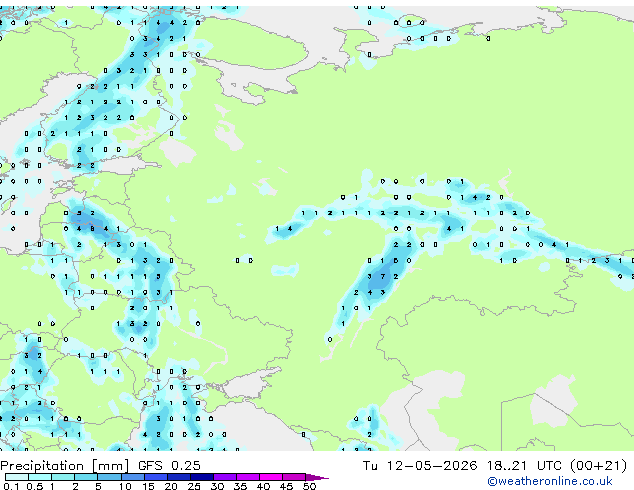Viewport: 634px width, 490px height.
Task: Select the 35–40 mm violet legend swatch
Action: click(248, 477)
